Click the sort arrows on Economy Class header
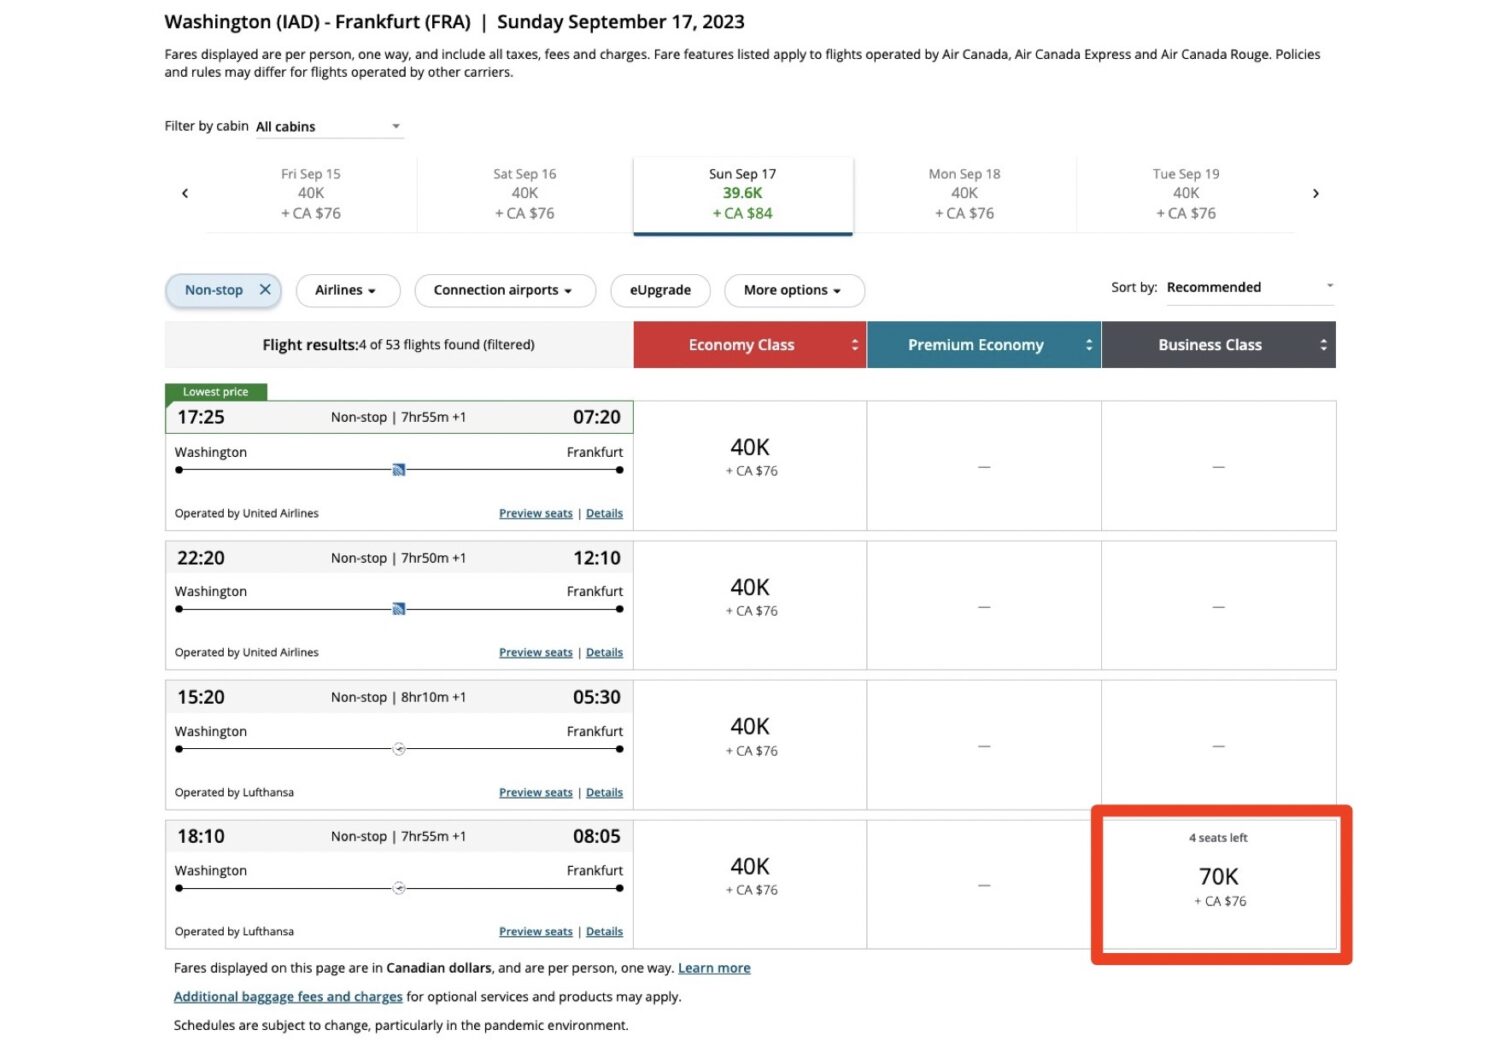1500x1047 pixels. [855, 344]
